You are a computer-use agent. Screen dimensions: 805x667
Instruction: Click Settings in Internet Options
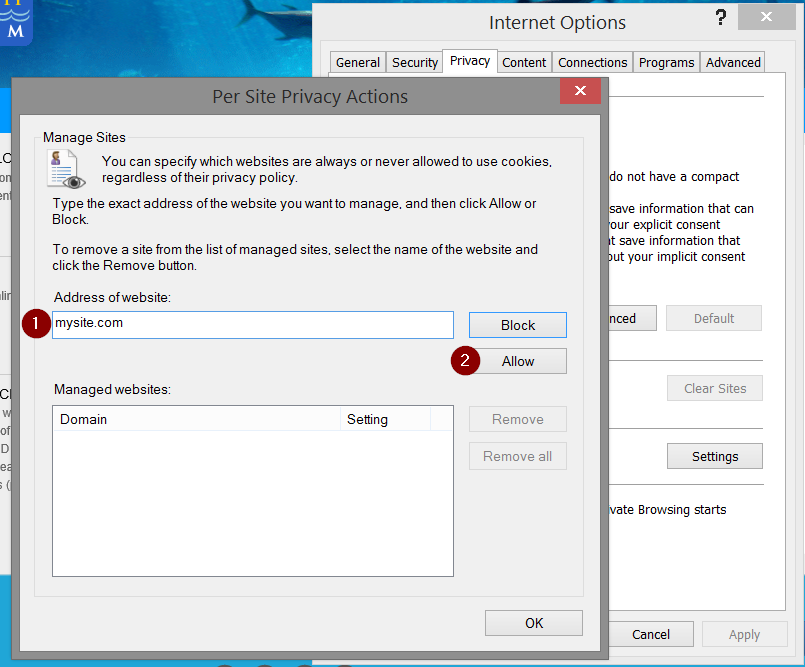[x=714, y=456]
